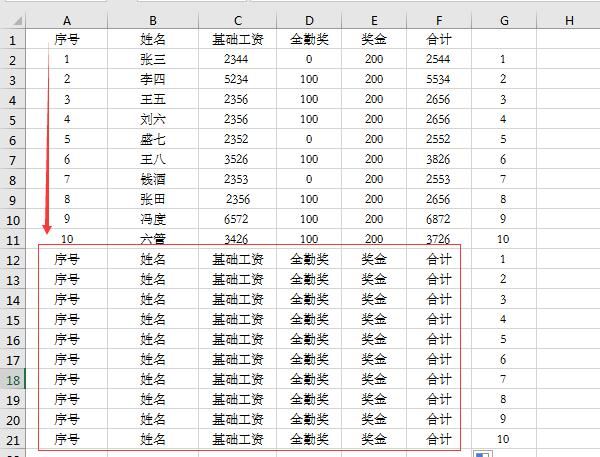This screenshot has height=457, width=600.
Task: Select row 21 header
Action: pyautogui.click(x=13, y=440)
